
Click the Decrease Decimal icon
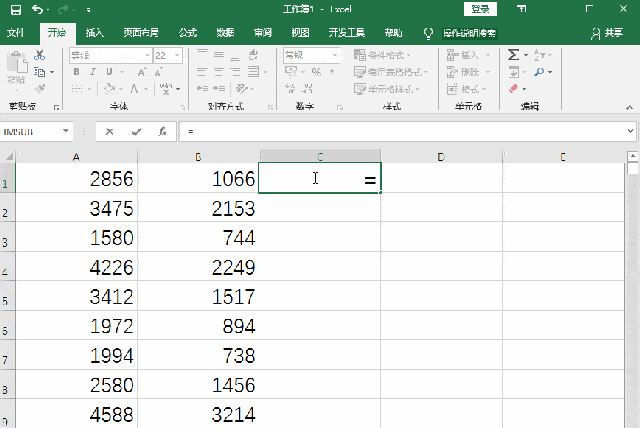(x=308, y=89)
